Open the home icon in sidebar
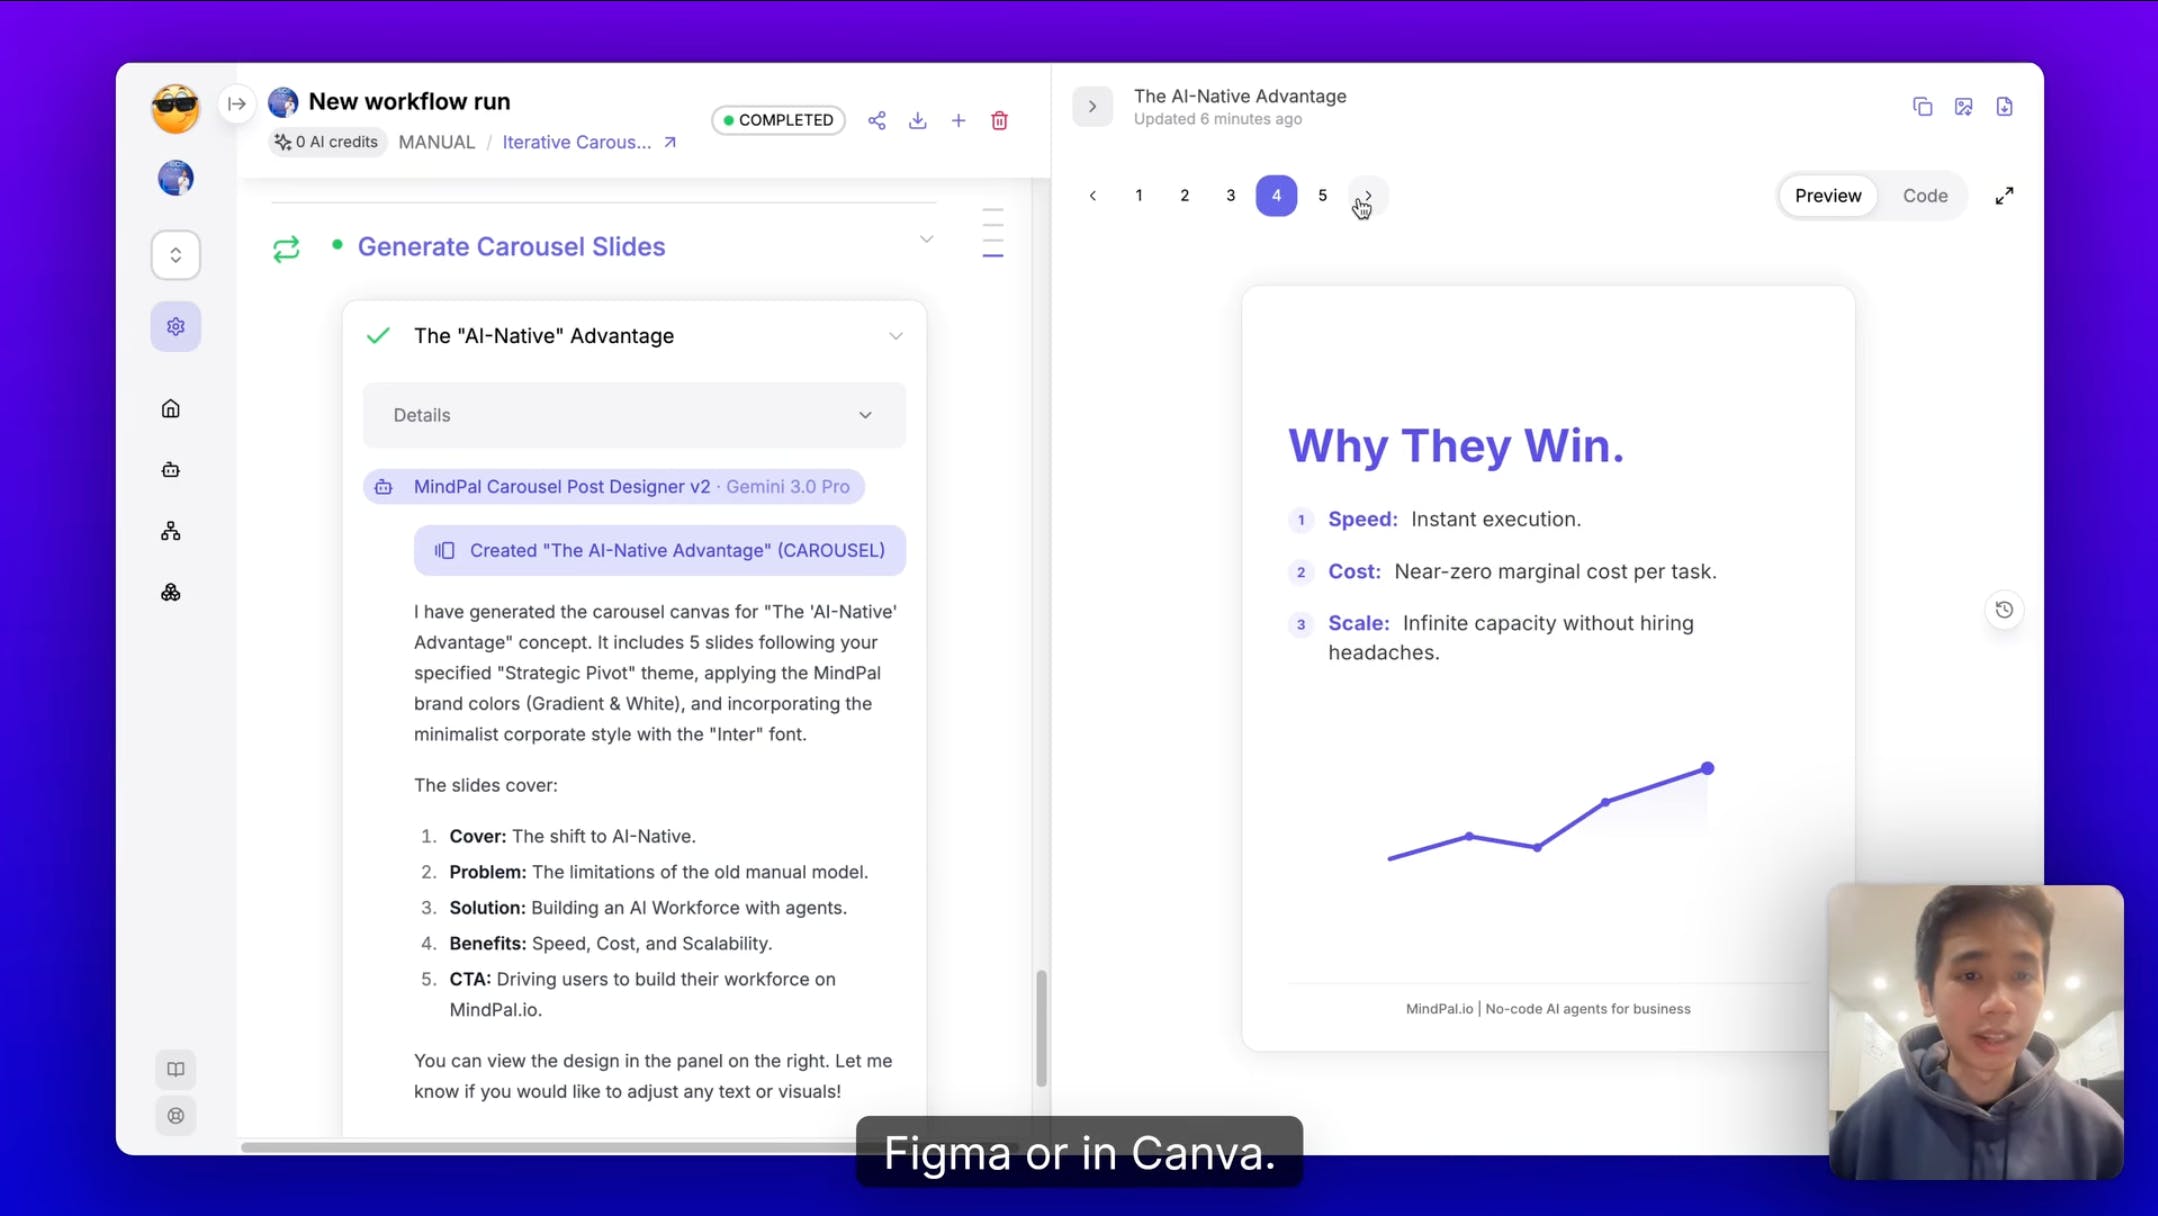Screen dimensions: 2158x1216 pyautogui.click(x=171, y=409)
